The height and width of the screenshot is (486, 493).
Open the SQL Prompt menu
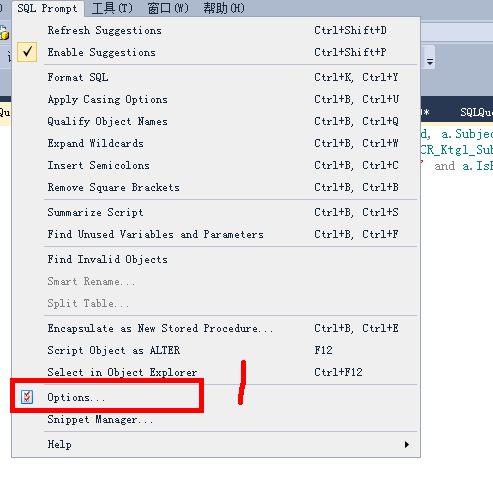(x=47, y=8)
